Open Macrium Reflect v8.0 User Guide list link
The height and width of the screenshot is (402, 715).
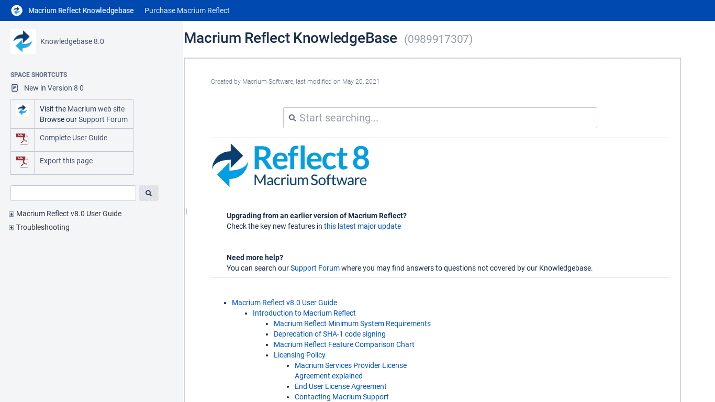pos(285,303)
